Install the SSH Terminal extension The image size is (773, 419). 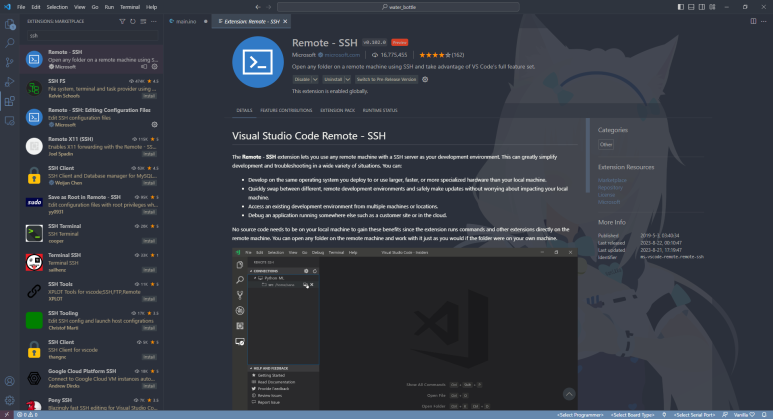pyautogui.click(x=149, y=241)
